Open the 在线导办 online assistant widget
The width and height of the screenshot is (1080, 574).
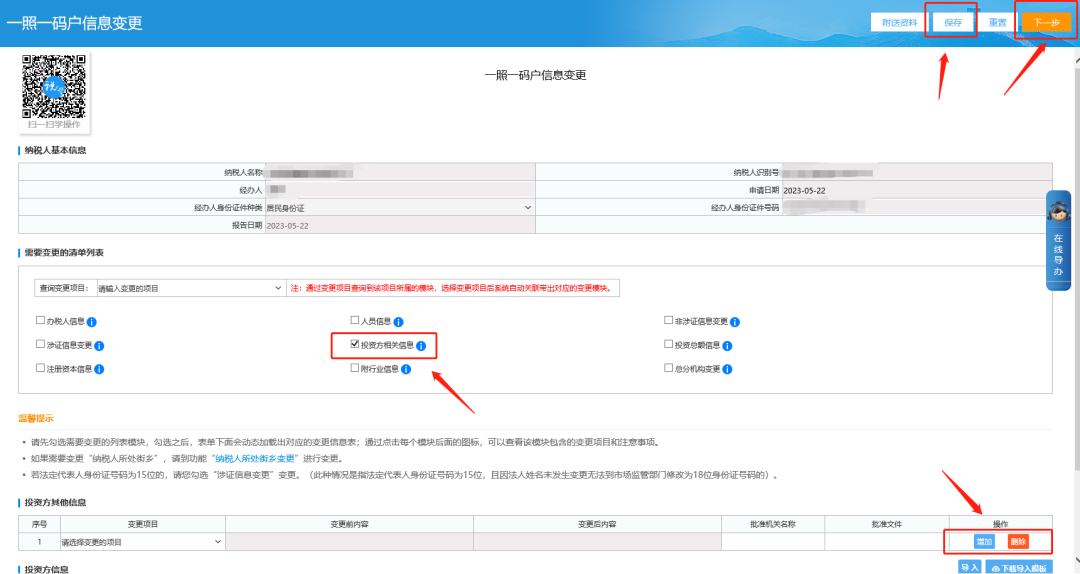(1058, 240)
